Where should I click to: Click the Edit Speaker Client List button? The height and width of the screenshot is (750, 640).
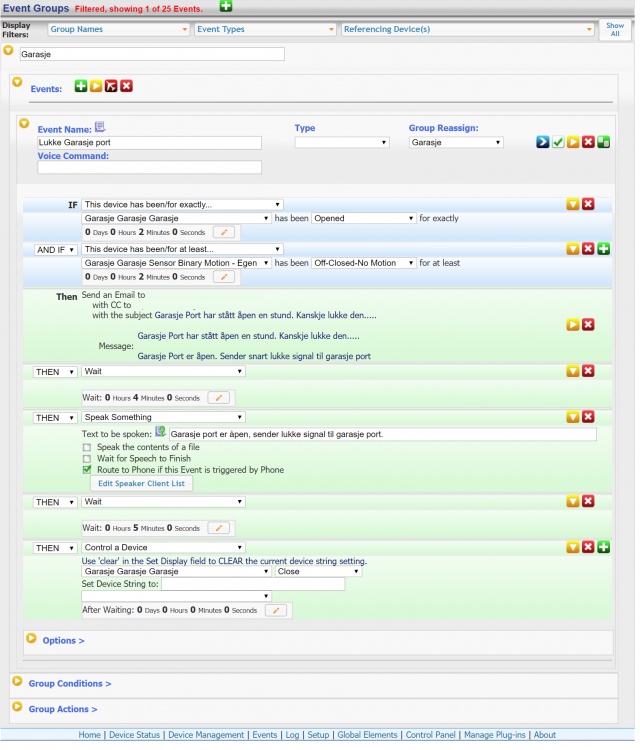[141, 484]
